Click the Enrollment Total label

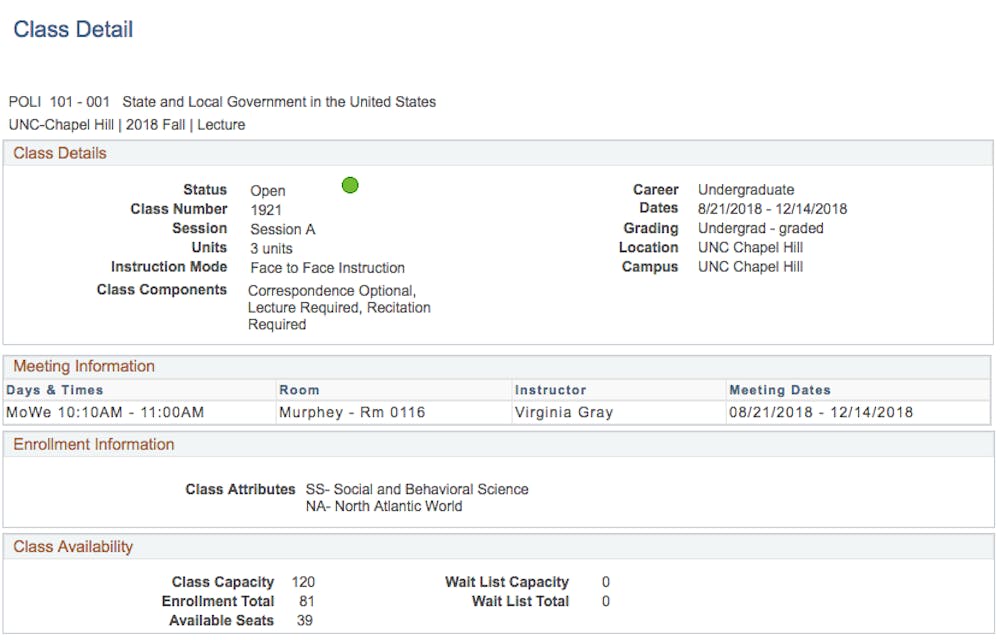[217, 601]
